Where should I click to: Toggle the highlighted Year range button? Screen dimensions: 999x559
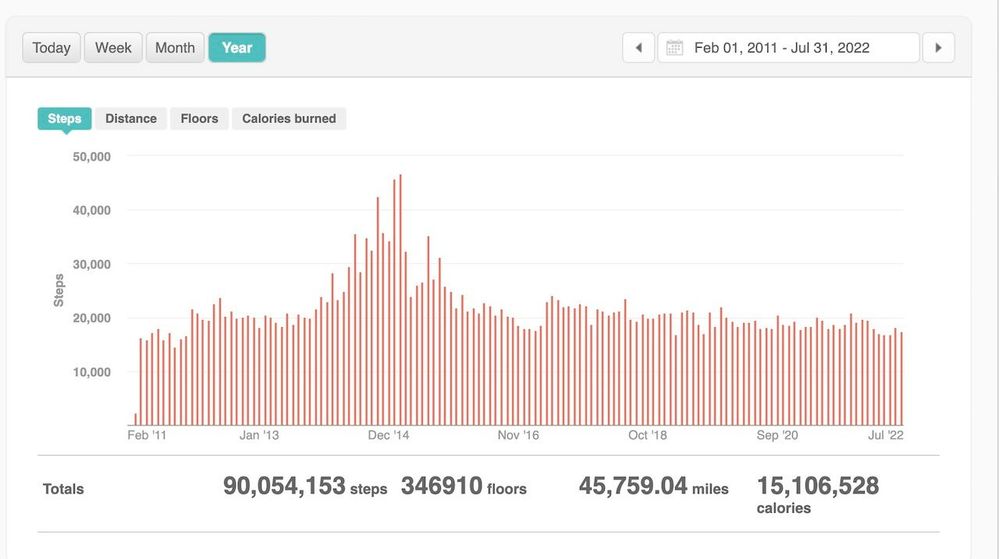pyautogui.click(x=237, y=48)
